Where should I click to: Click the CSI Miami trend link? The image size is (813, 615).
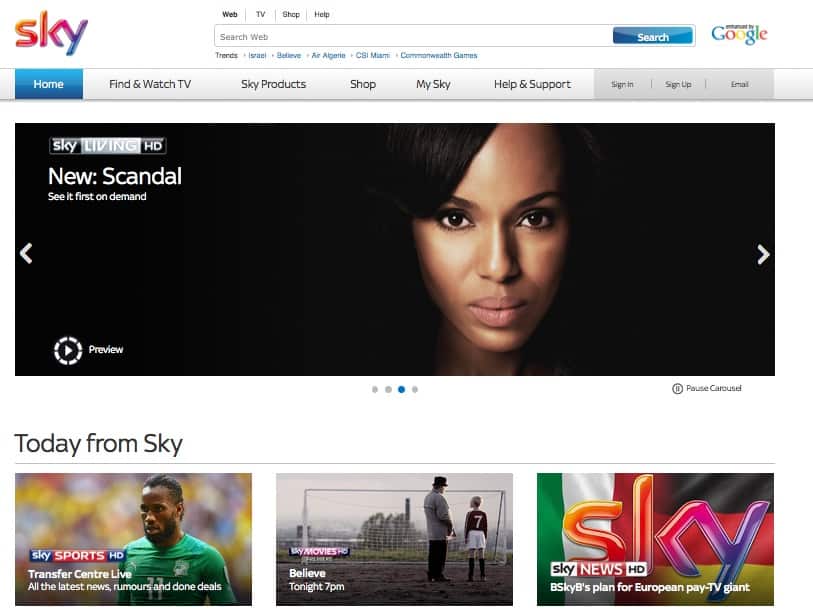[x=372, y=55]
